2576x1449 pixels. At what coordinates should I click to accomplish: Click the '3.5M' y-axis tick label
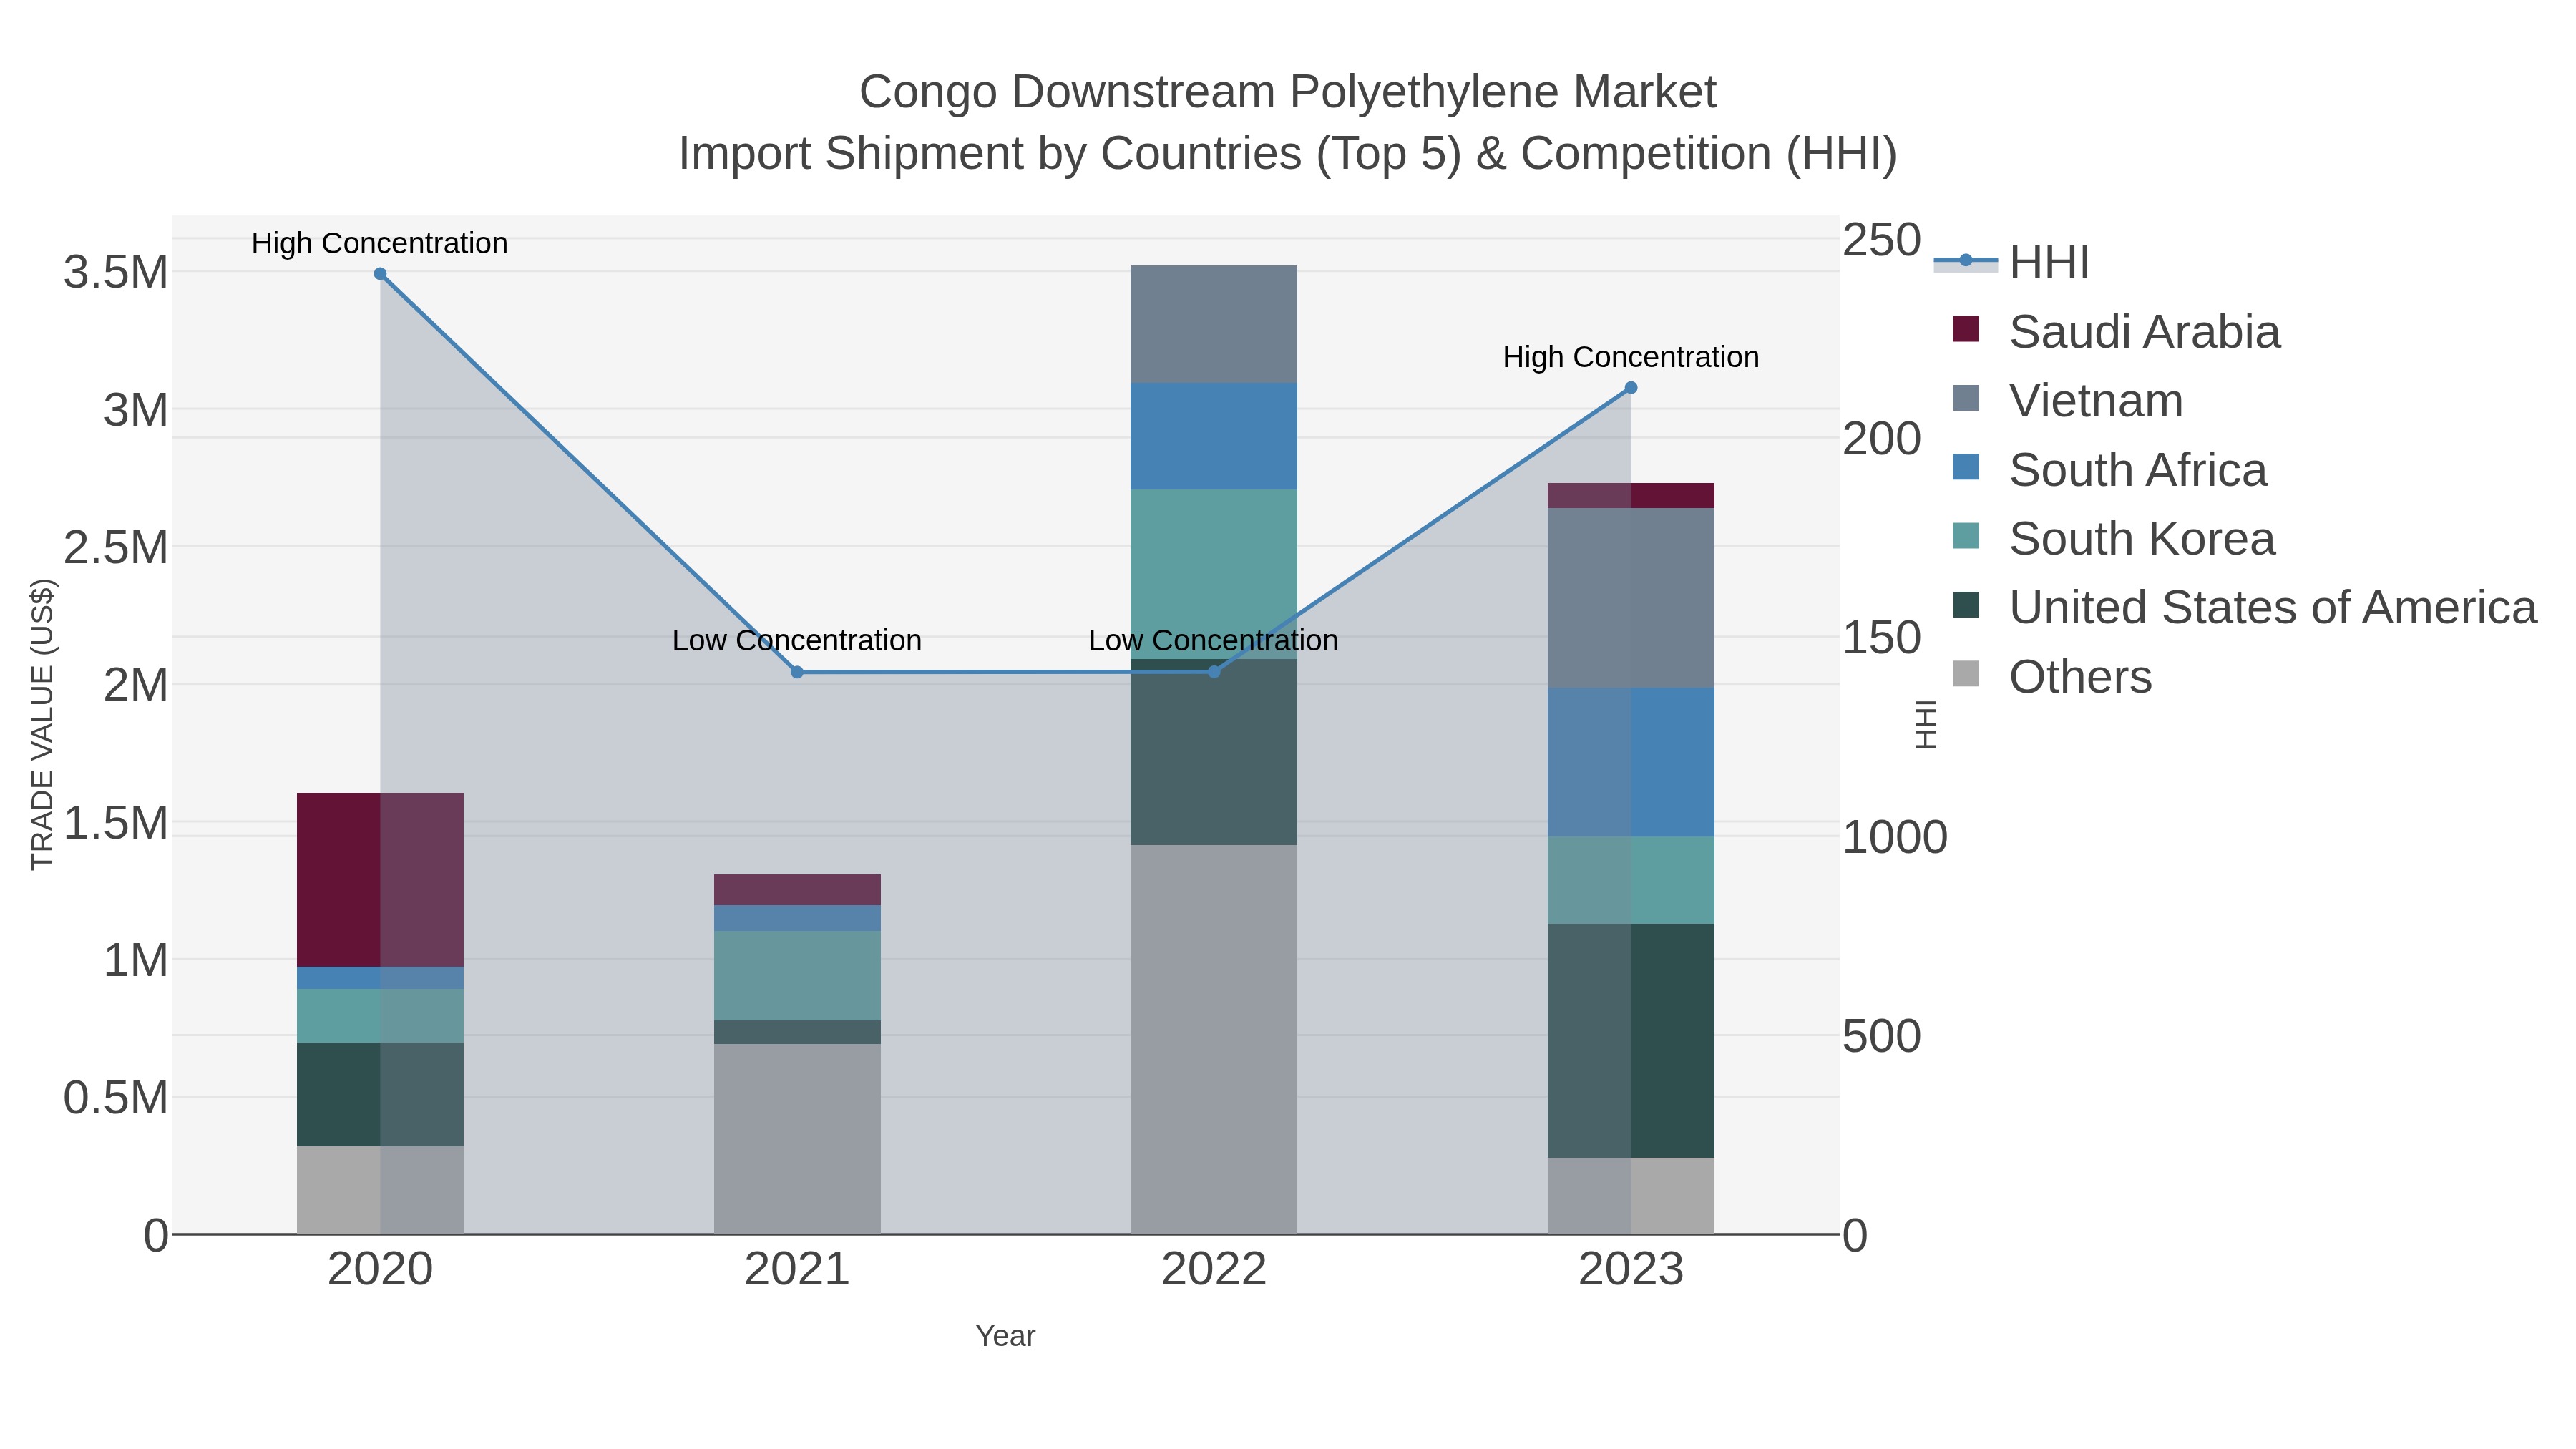(116, 272)
